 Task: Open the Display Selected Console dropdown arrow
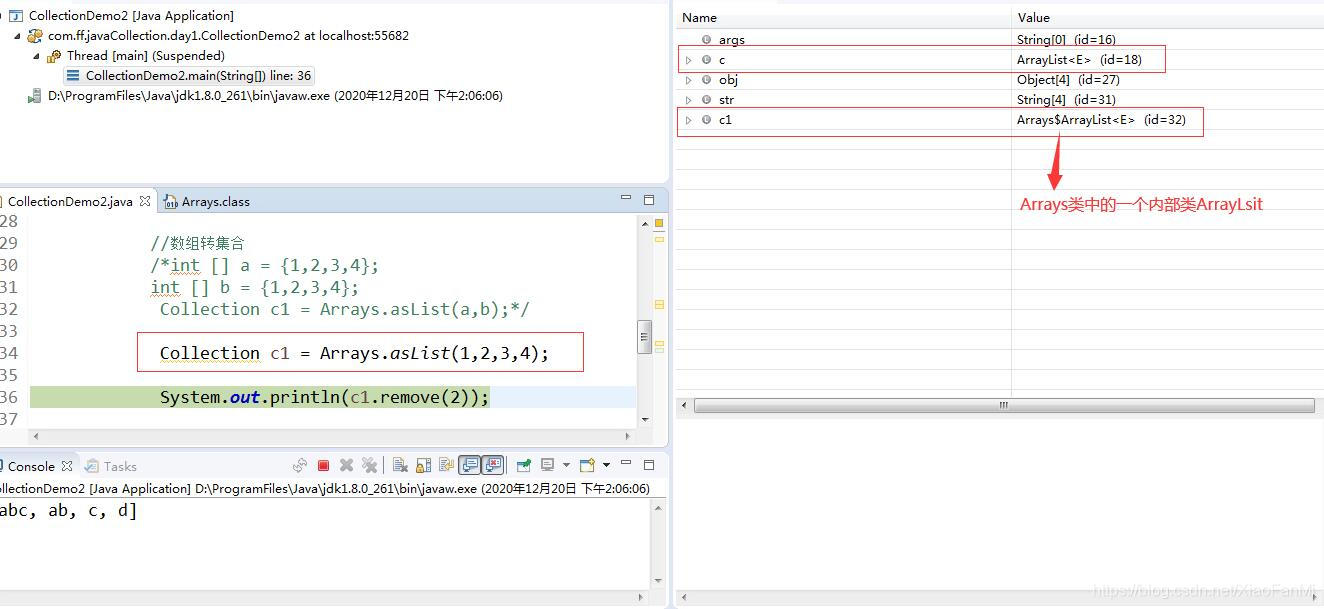tap(566, 465)
